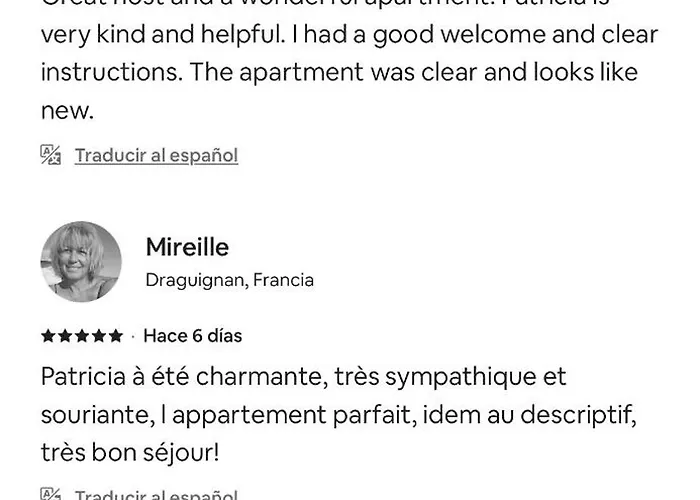Click the location text Draguignan, Francia
This screenshot has height=500, width=700.
coord(229,280)
